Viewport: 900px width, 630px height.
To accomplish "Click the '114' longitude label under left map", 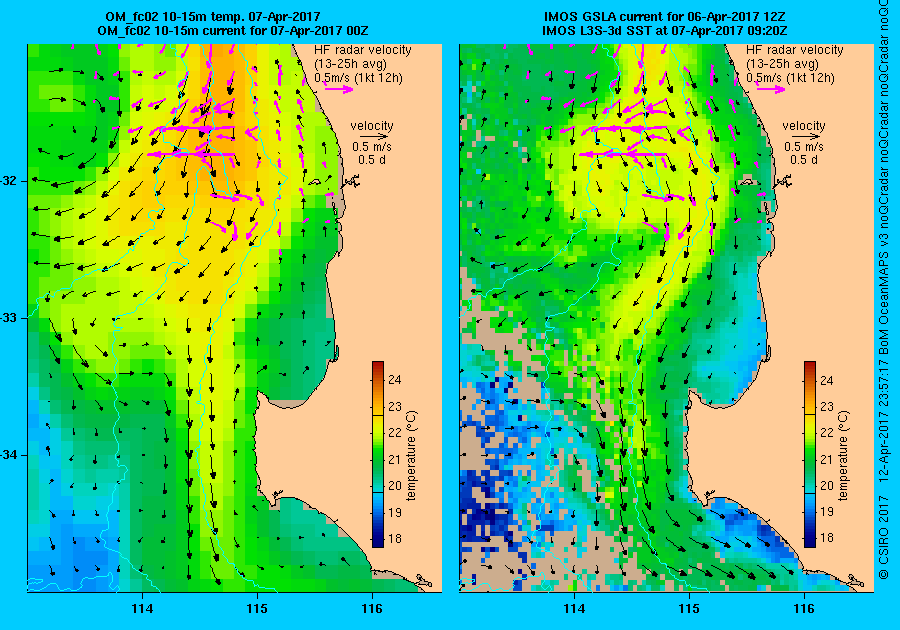I will pos(142,609).
